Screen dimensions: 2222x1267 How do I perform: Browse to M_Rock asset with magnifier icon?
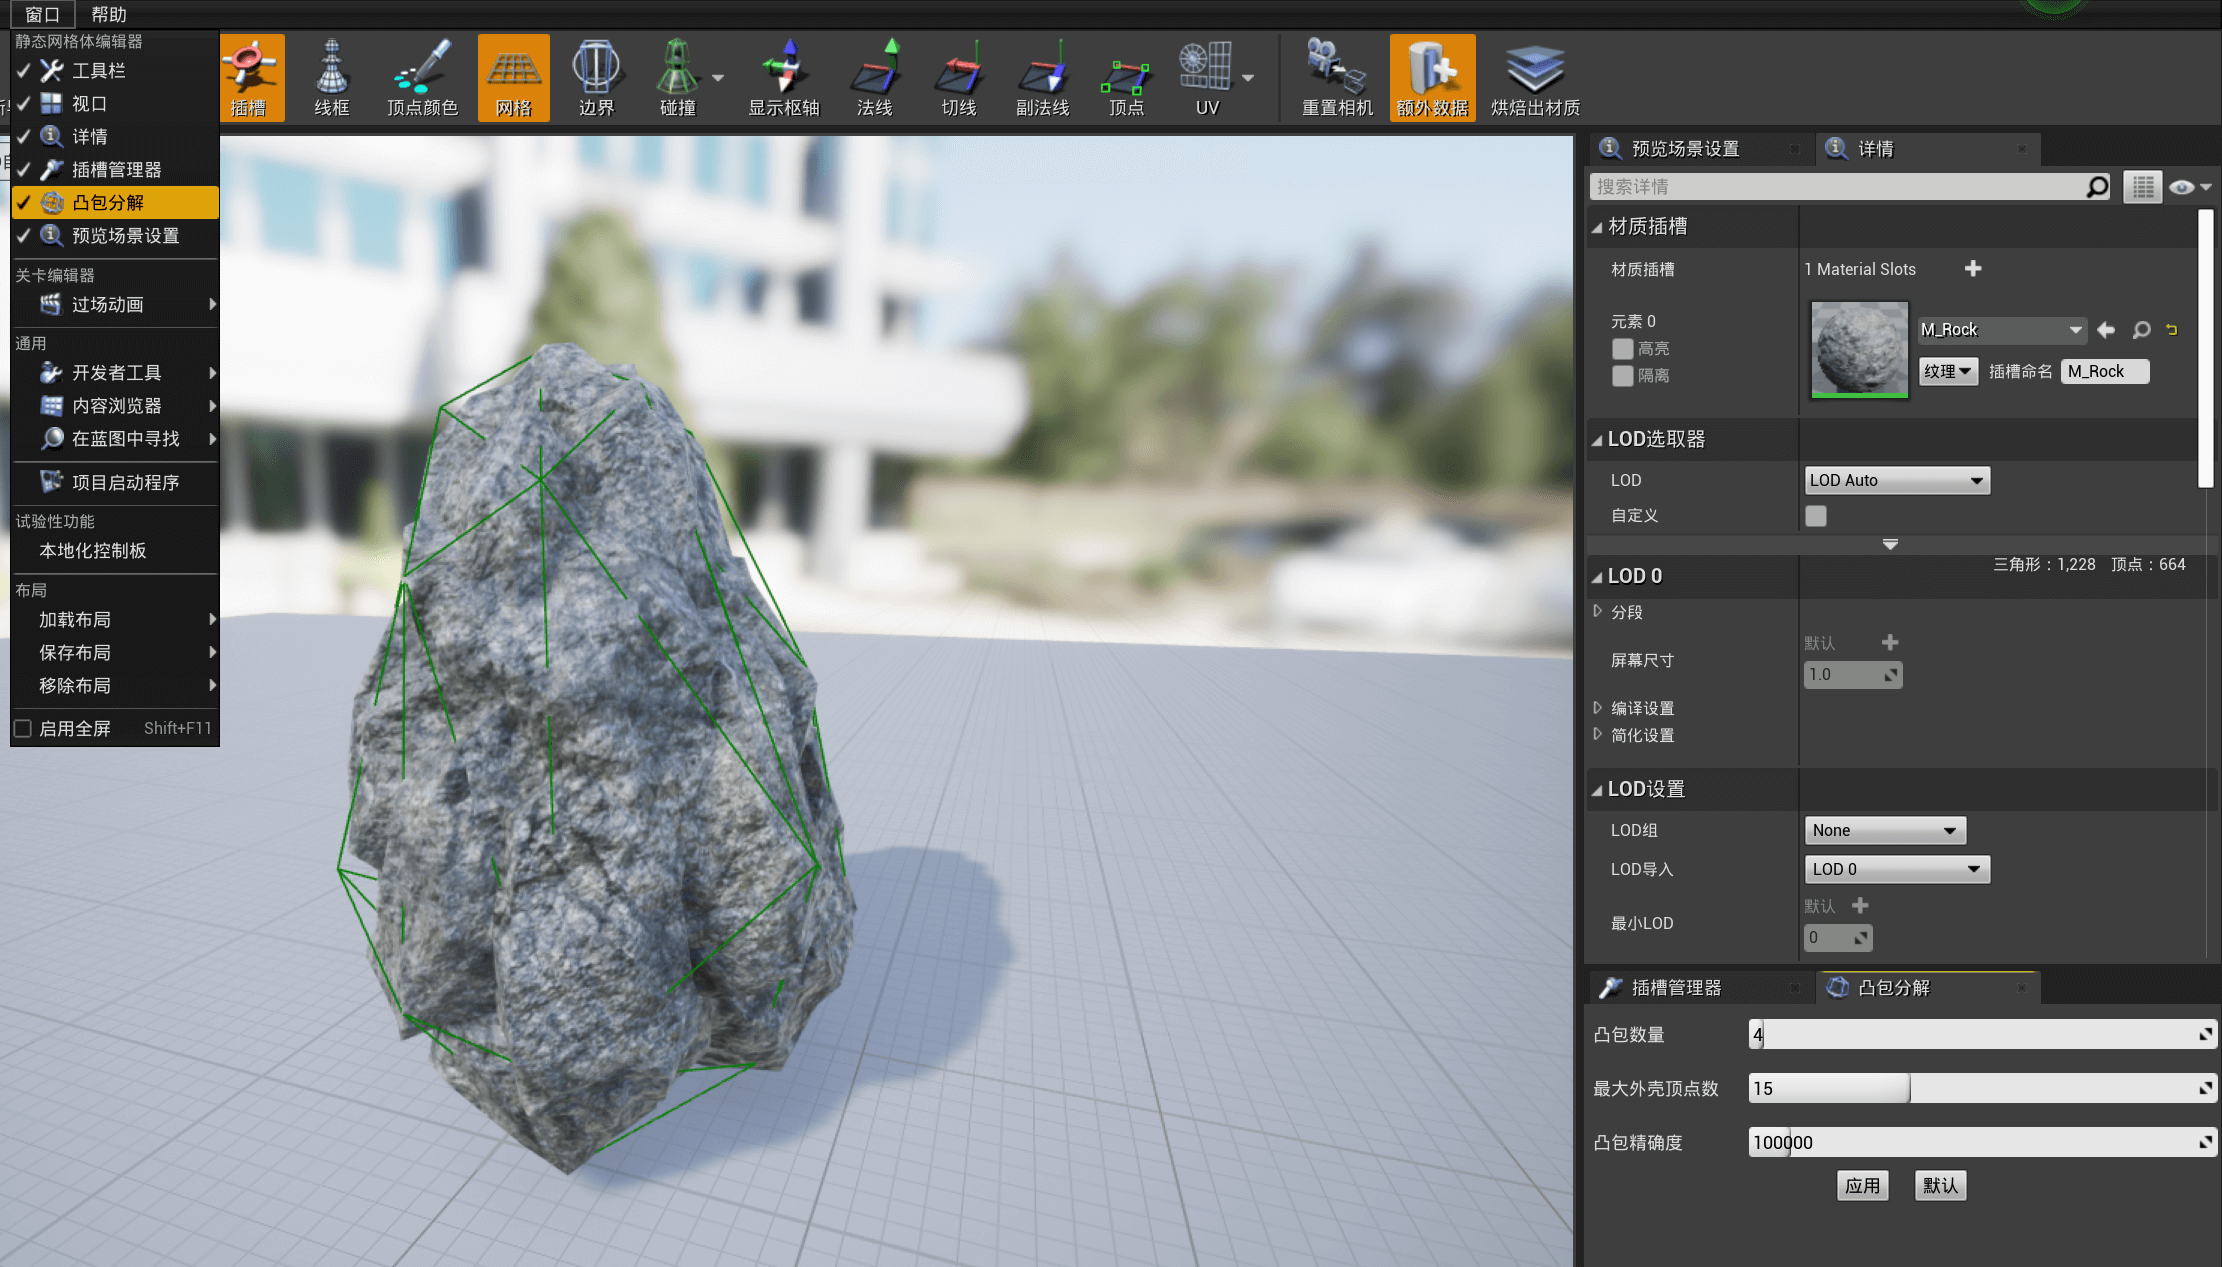click(x=2141, y=330)
